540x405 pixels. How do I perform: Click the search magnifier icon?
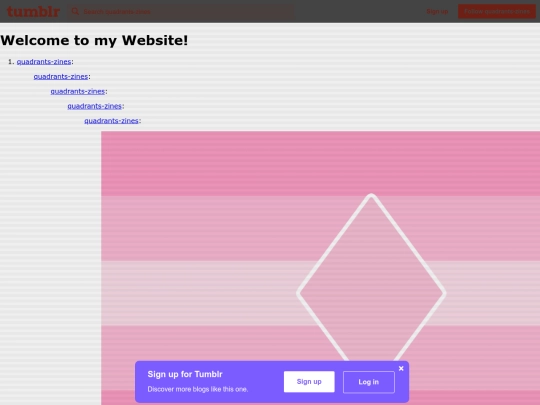(75, 11)
